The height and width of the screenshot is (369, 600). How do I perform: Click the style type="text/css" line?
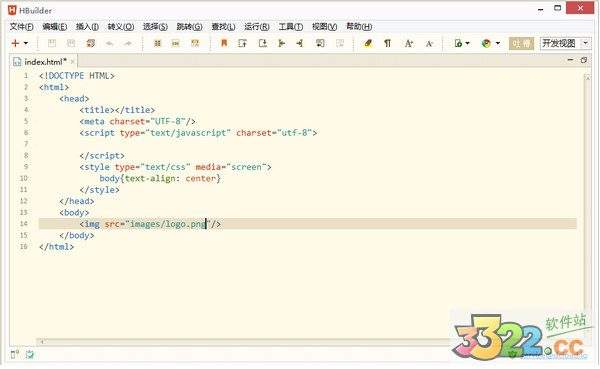coord(175,167)
